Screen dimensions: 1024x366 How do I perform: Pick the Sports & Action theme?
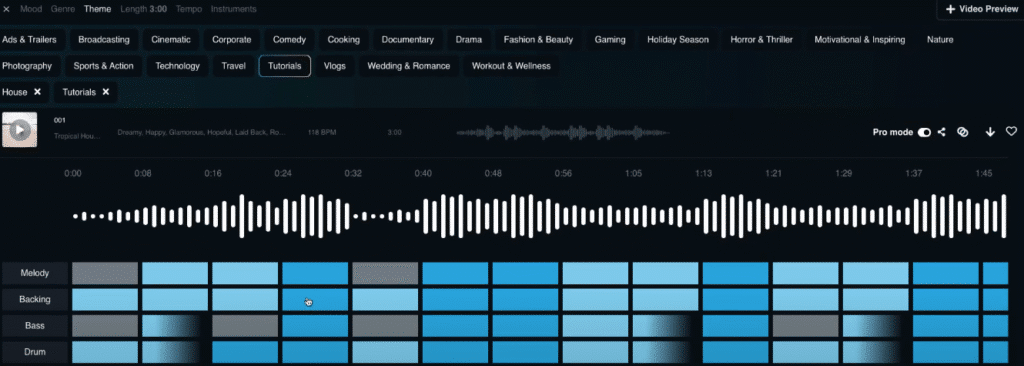103,65
